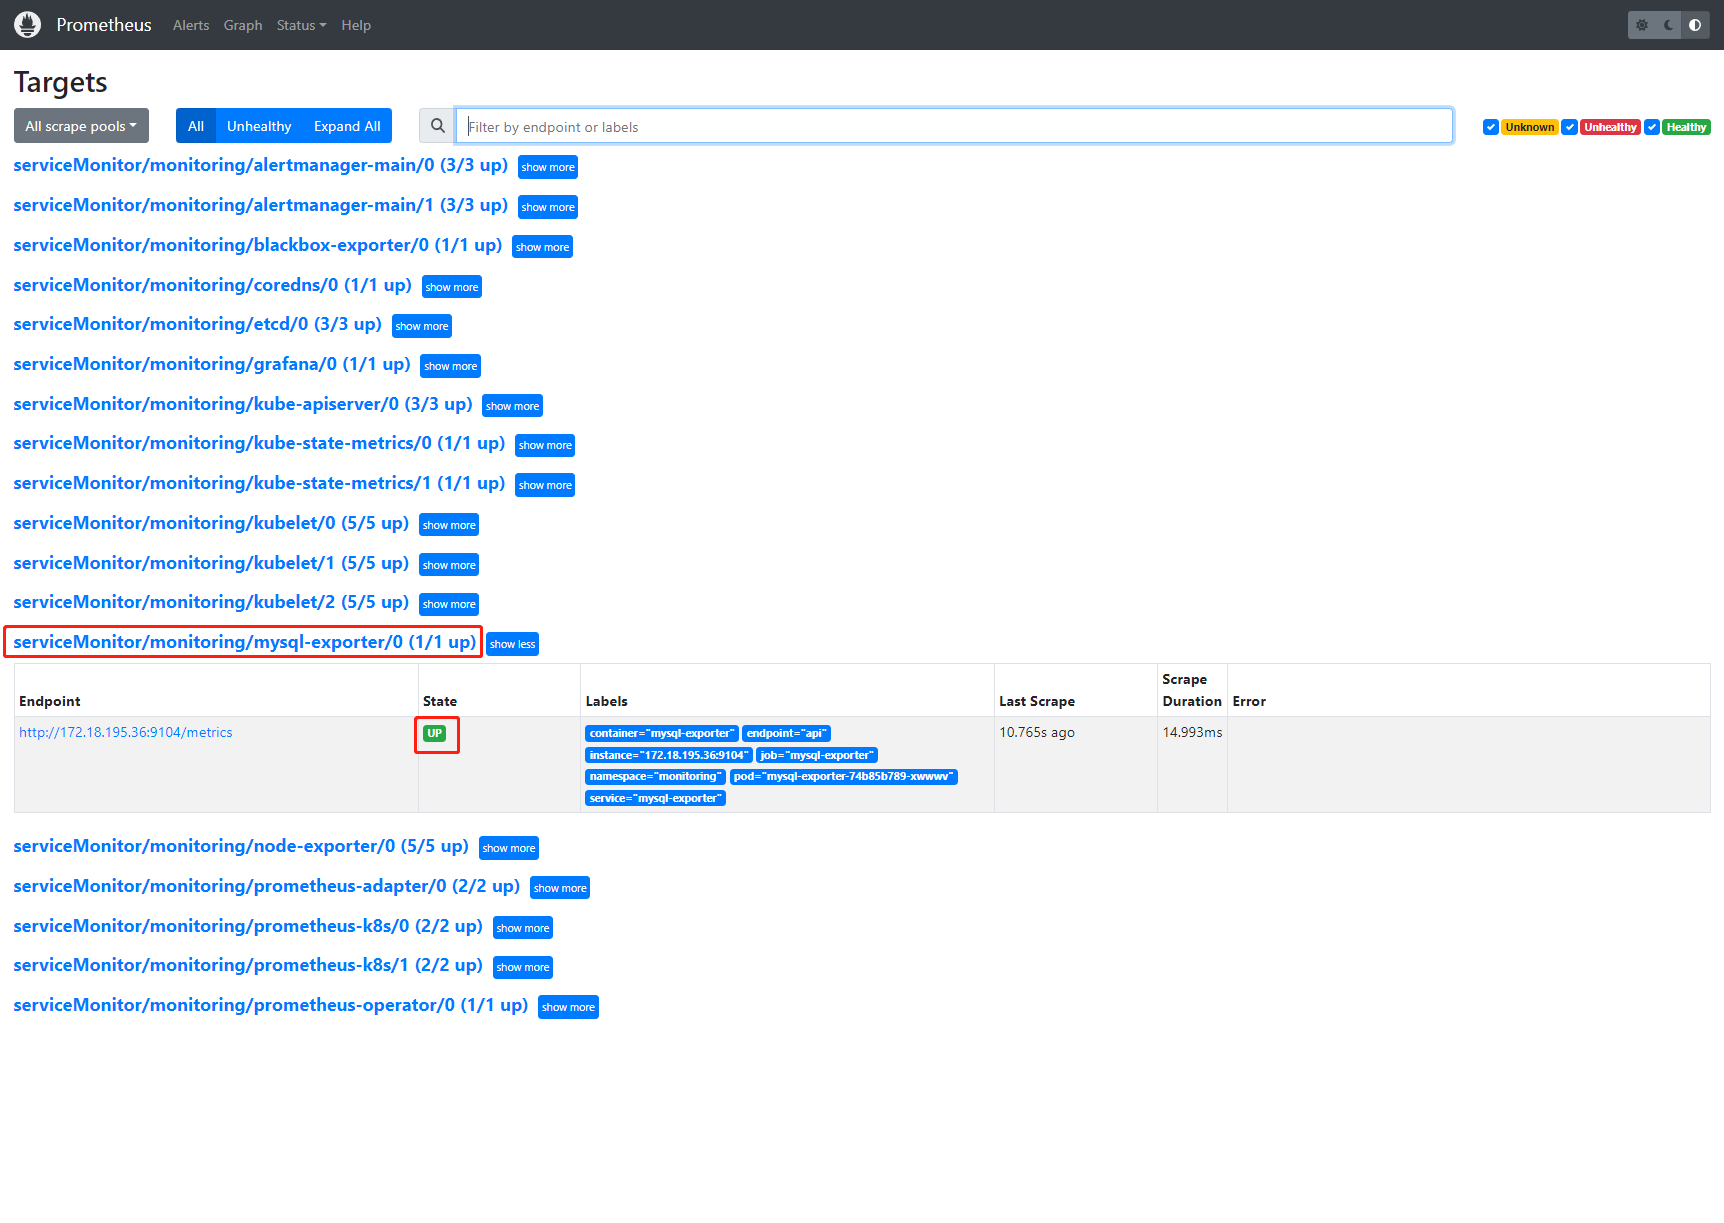Click the search magnifier icon

click(x=437, y=126)
